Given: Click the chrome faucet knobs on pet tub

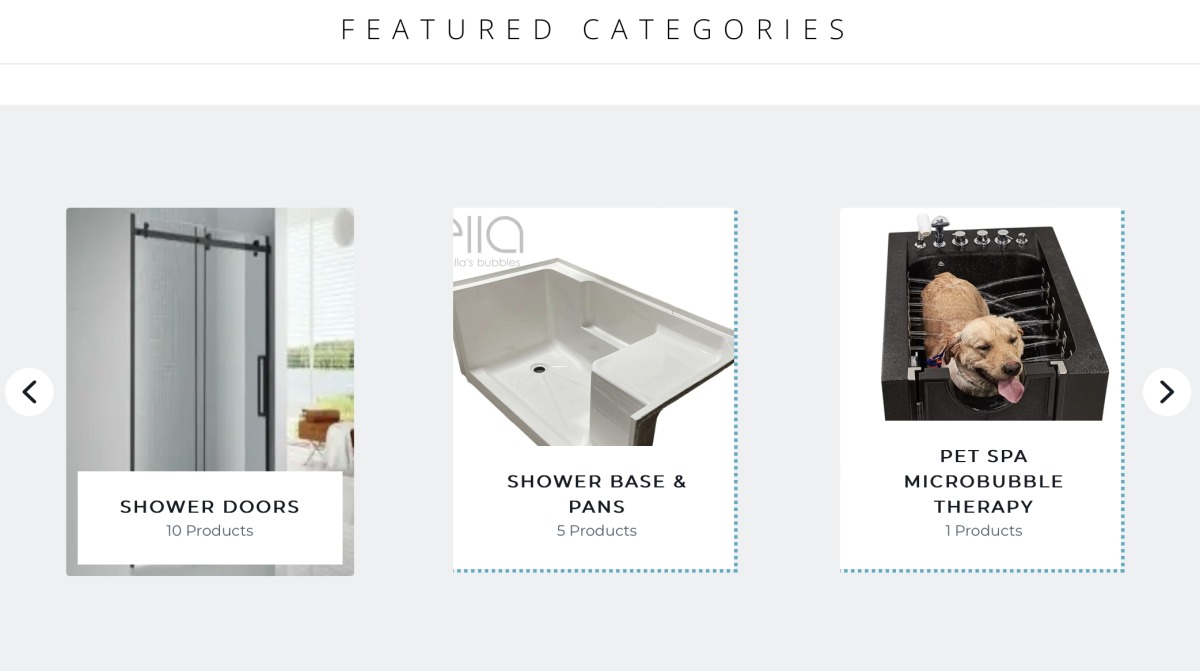Looking at the screenshot, I should [x=980, y=238].
